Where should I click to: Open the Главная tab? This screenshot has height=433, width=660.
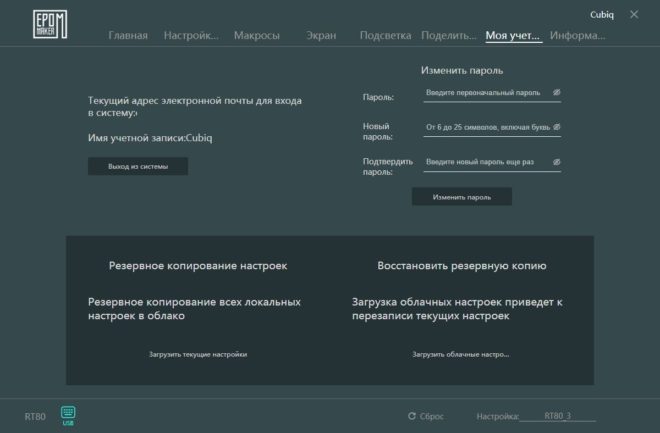[x=128, y=35]
